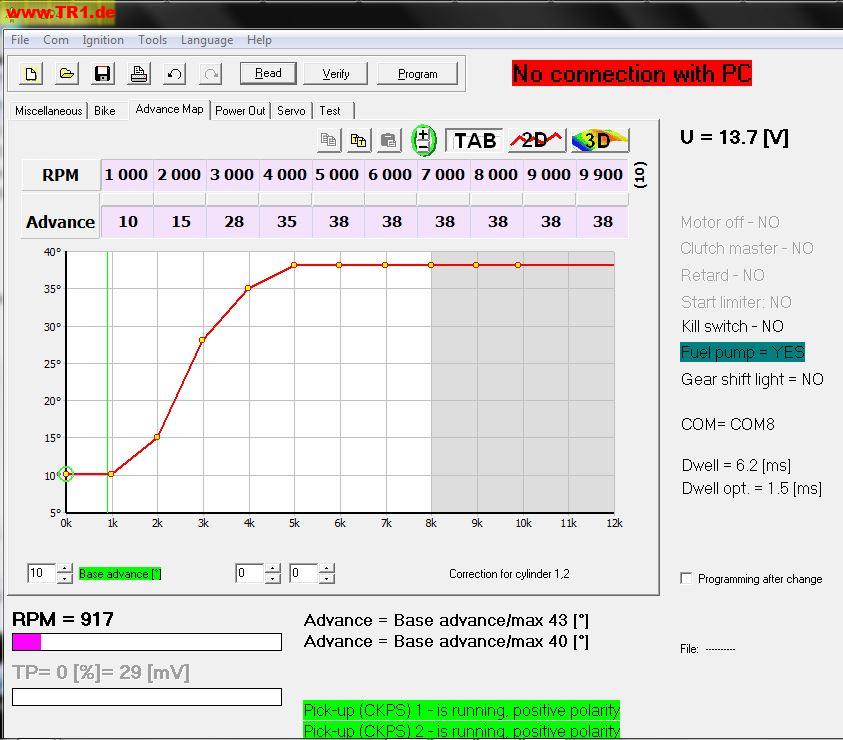Image resolution: width=843 pixels, height=740 pixels.
Task: Open a file with the folder icon
Action: (x=67, y=74)
